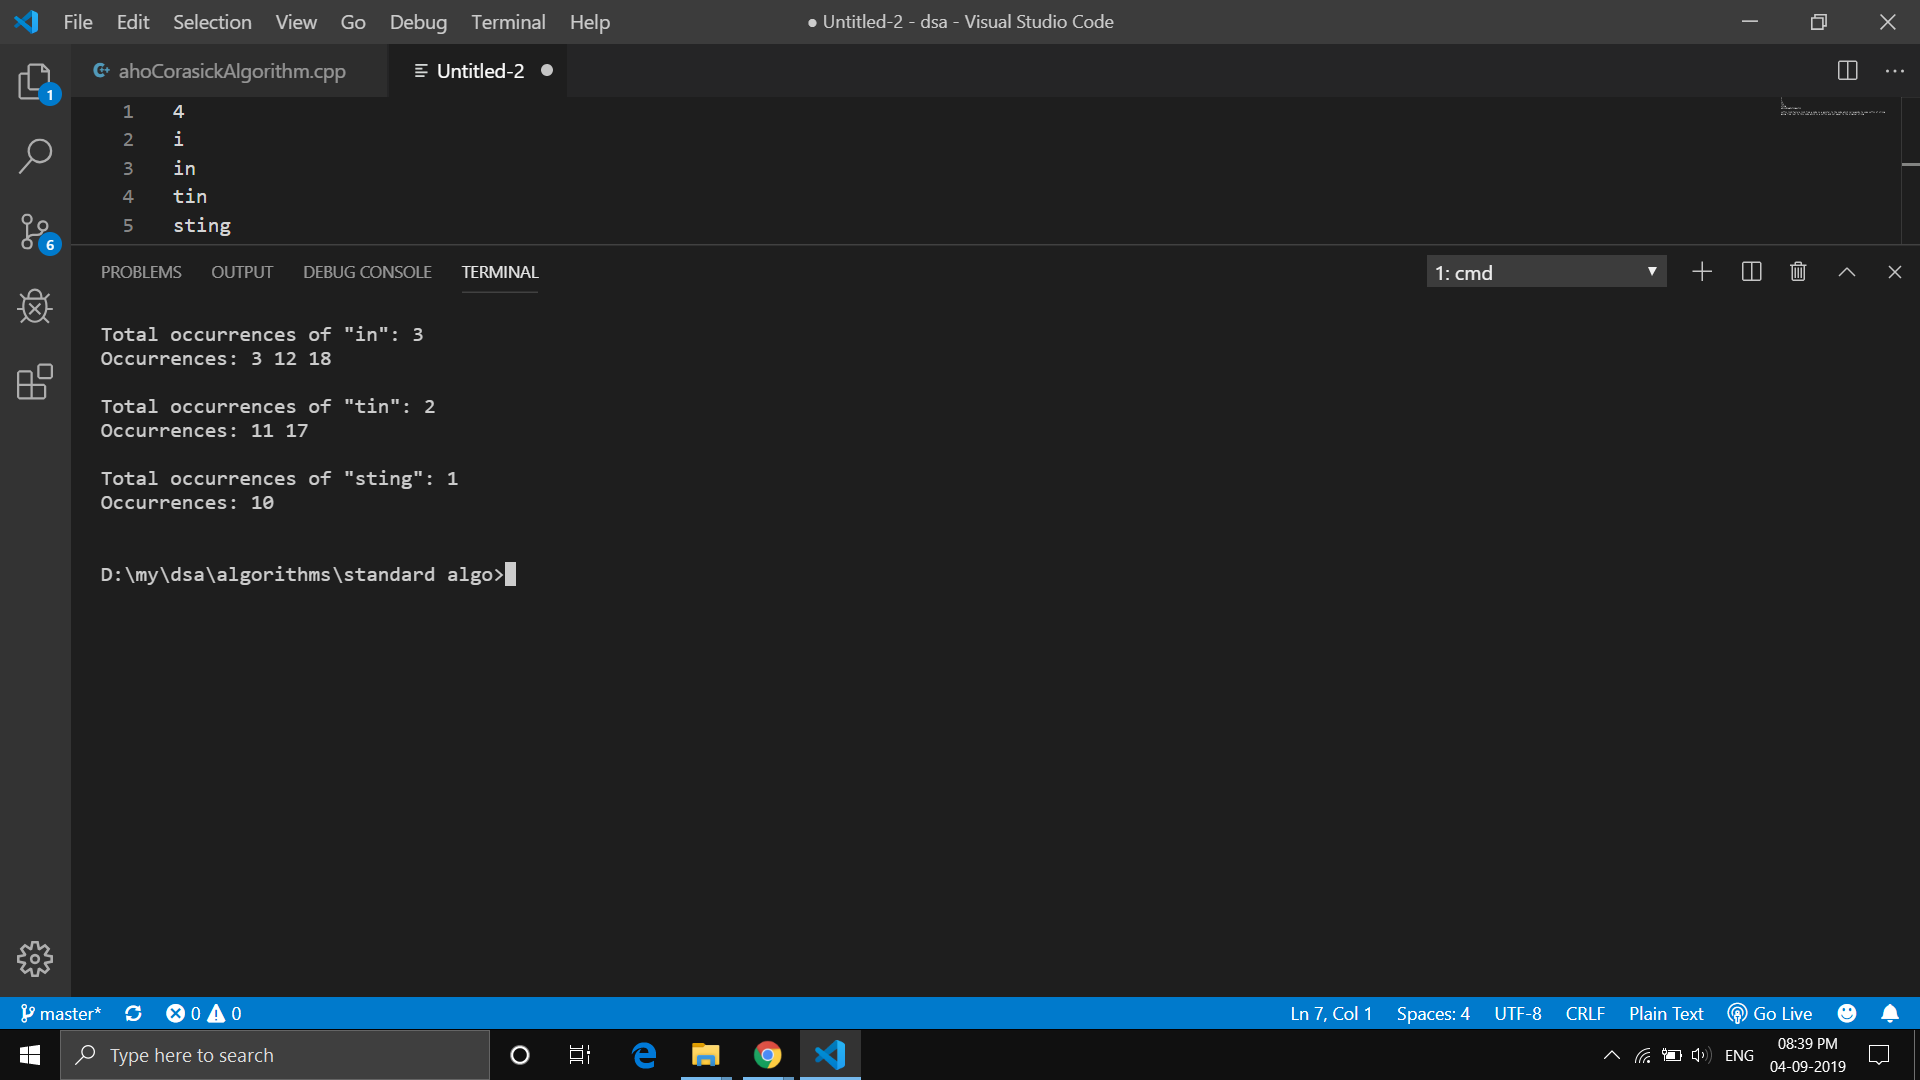Click the master* branch indicator

click(61, 1013)
